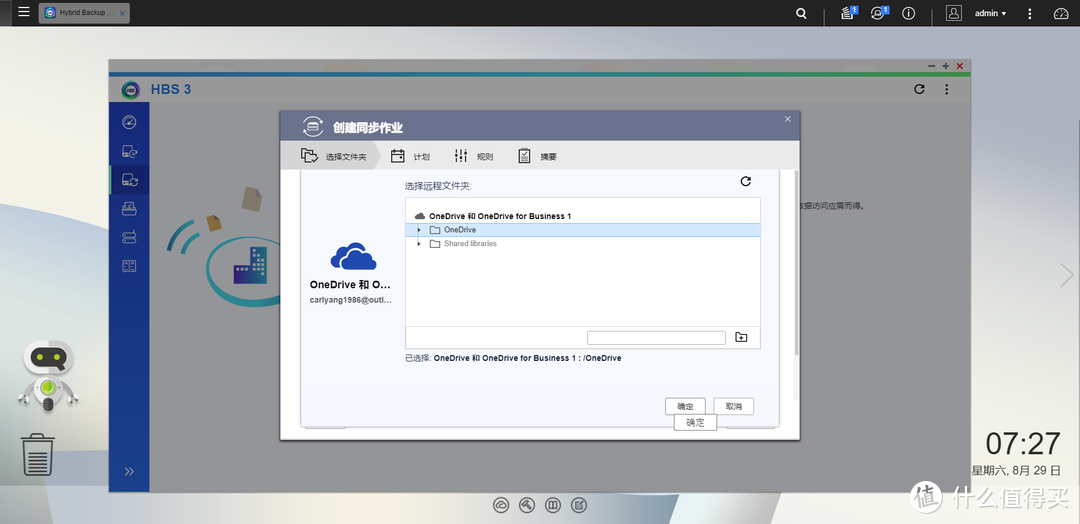Click the dialog vertical scrollbar
1080x524 pixels.
tap(796, 262)
